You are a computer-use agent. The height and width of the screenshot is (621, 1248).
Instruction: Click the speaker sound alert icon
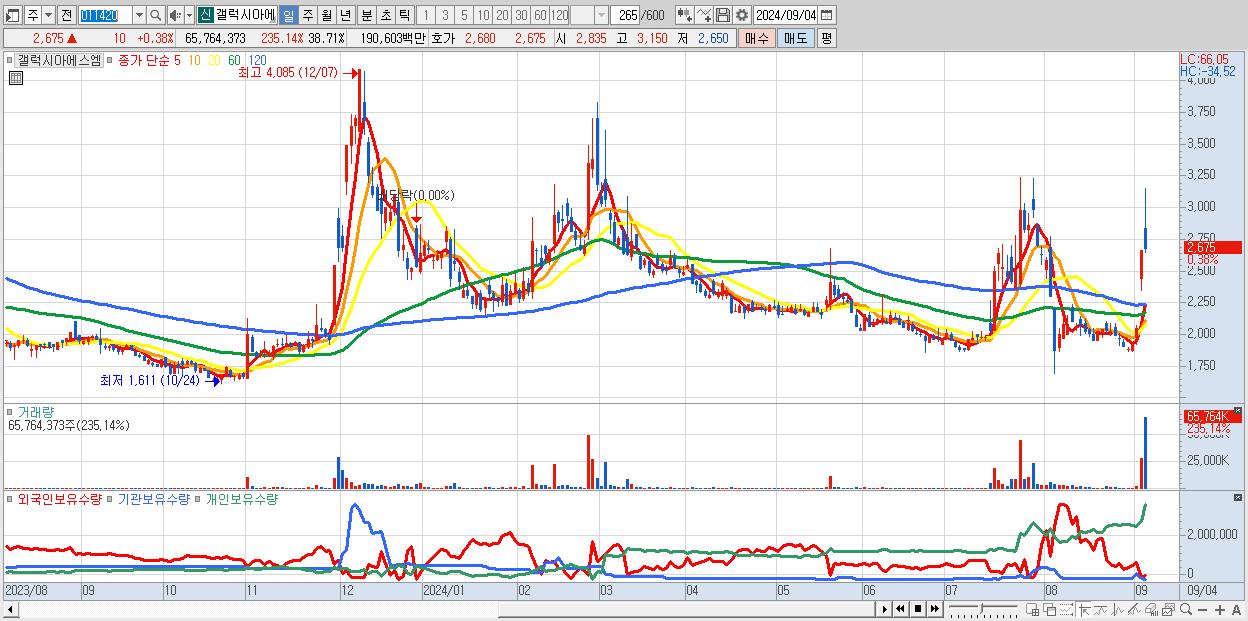pyautogui.click(x=174, y=15)
